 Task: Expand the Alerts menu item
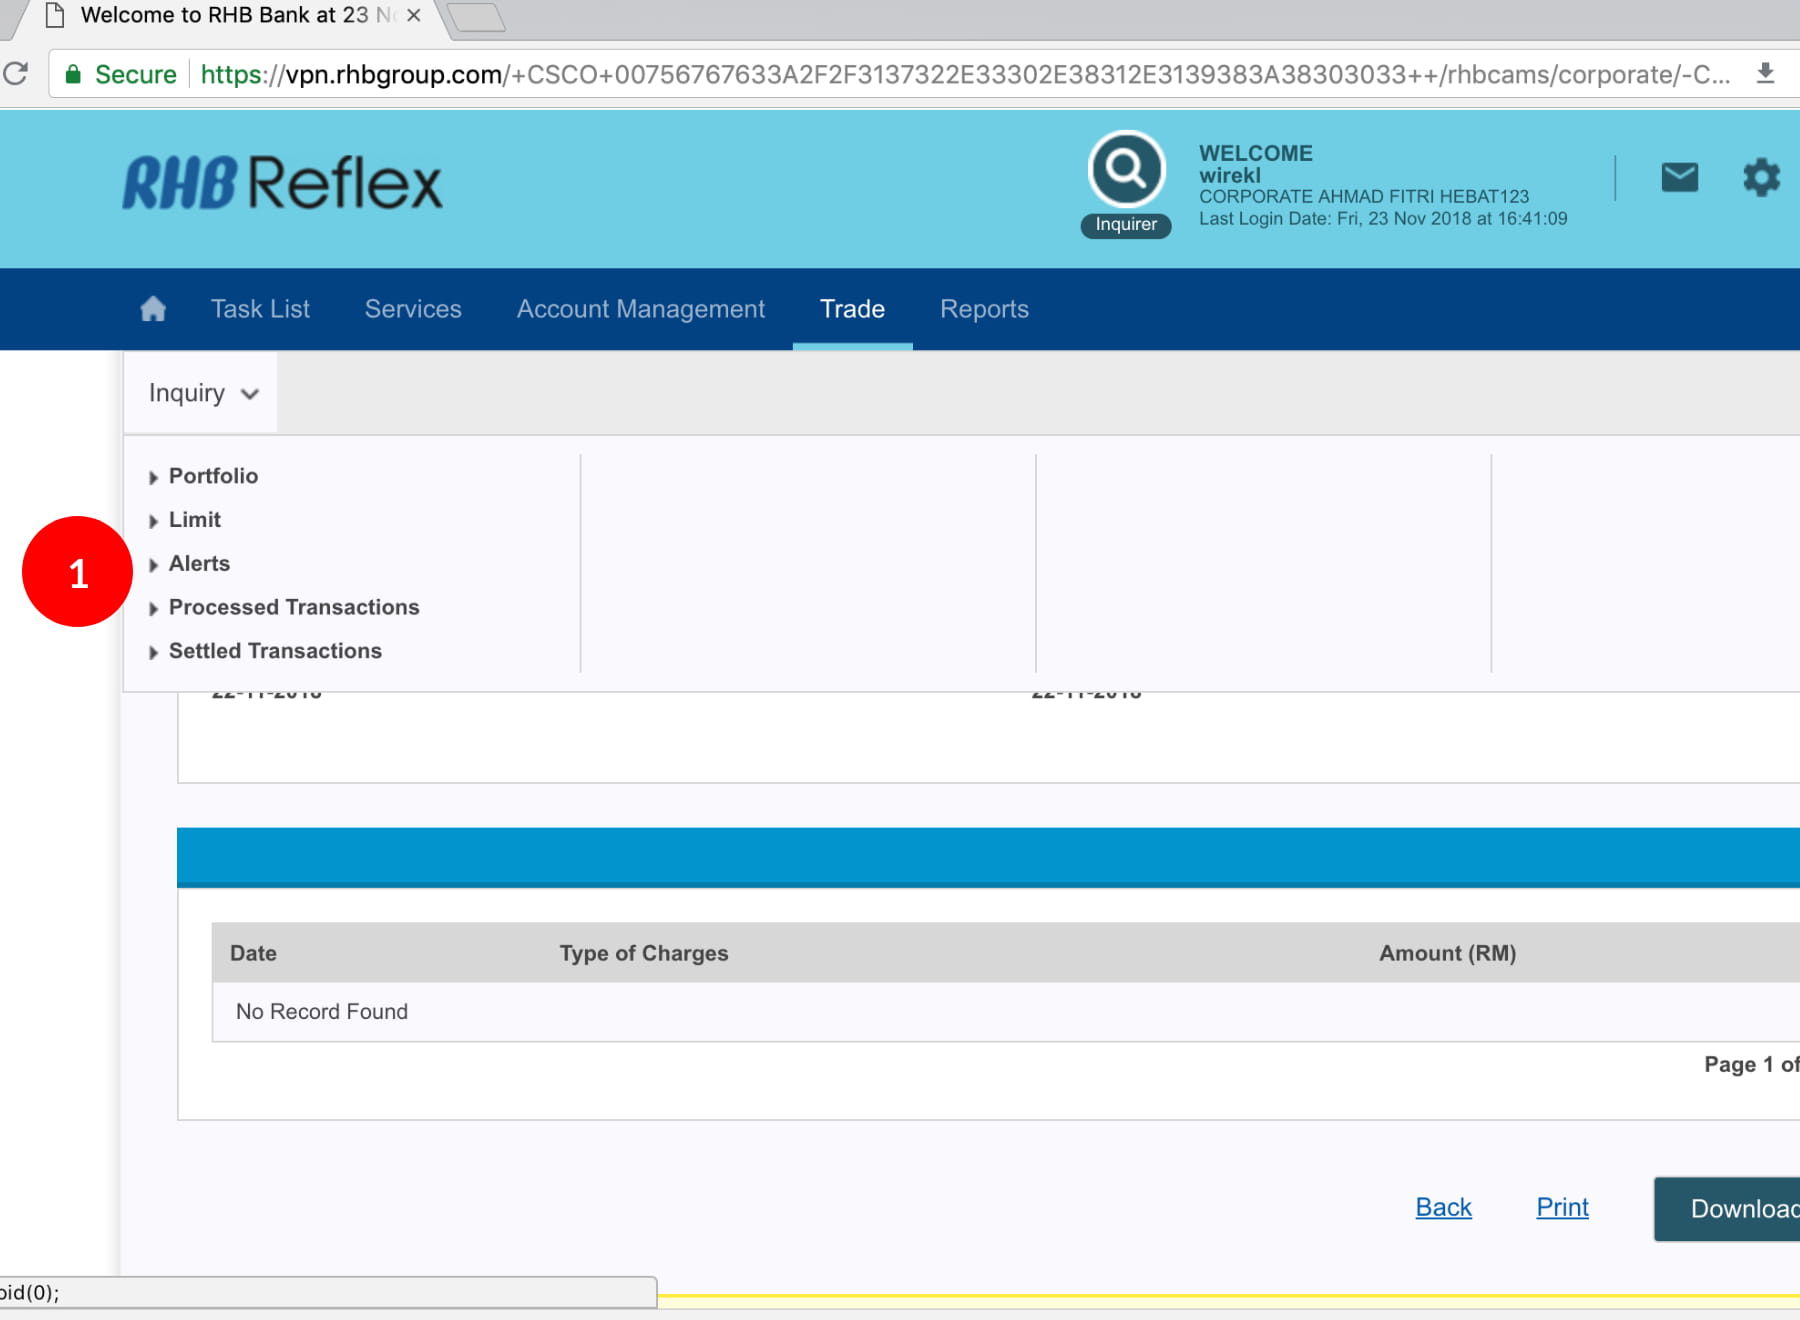199,564
